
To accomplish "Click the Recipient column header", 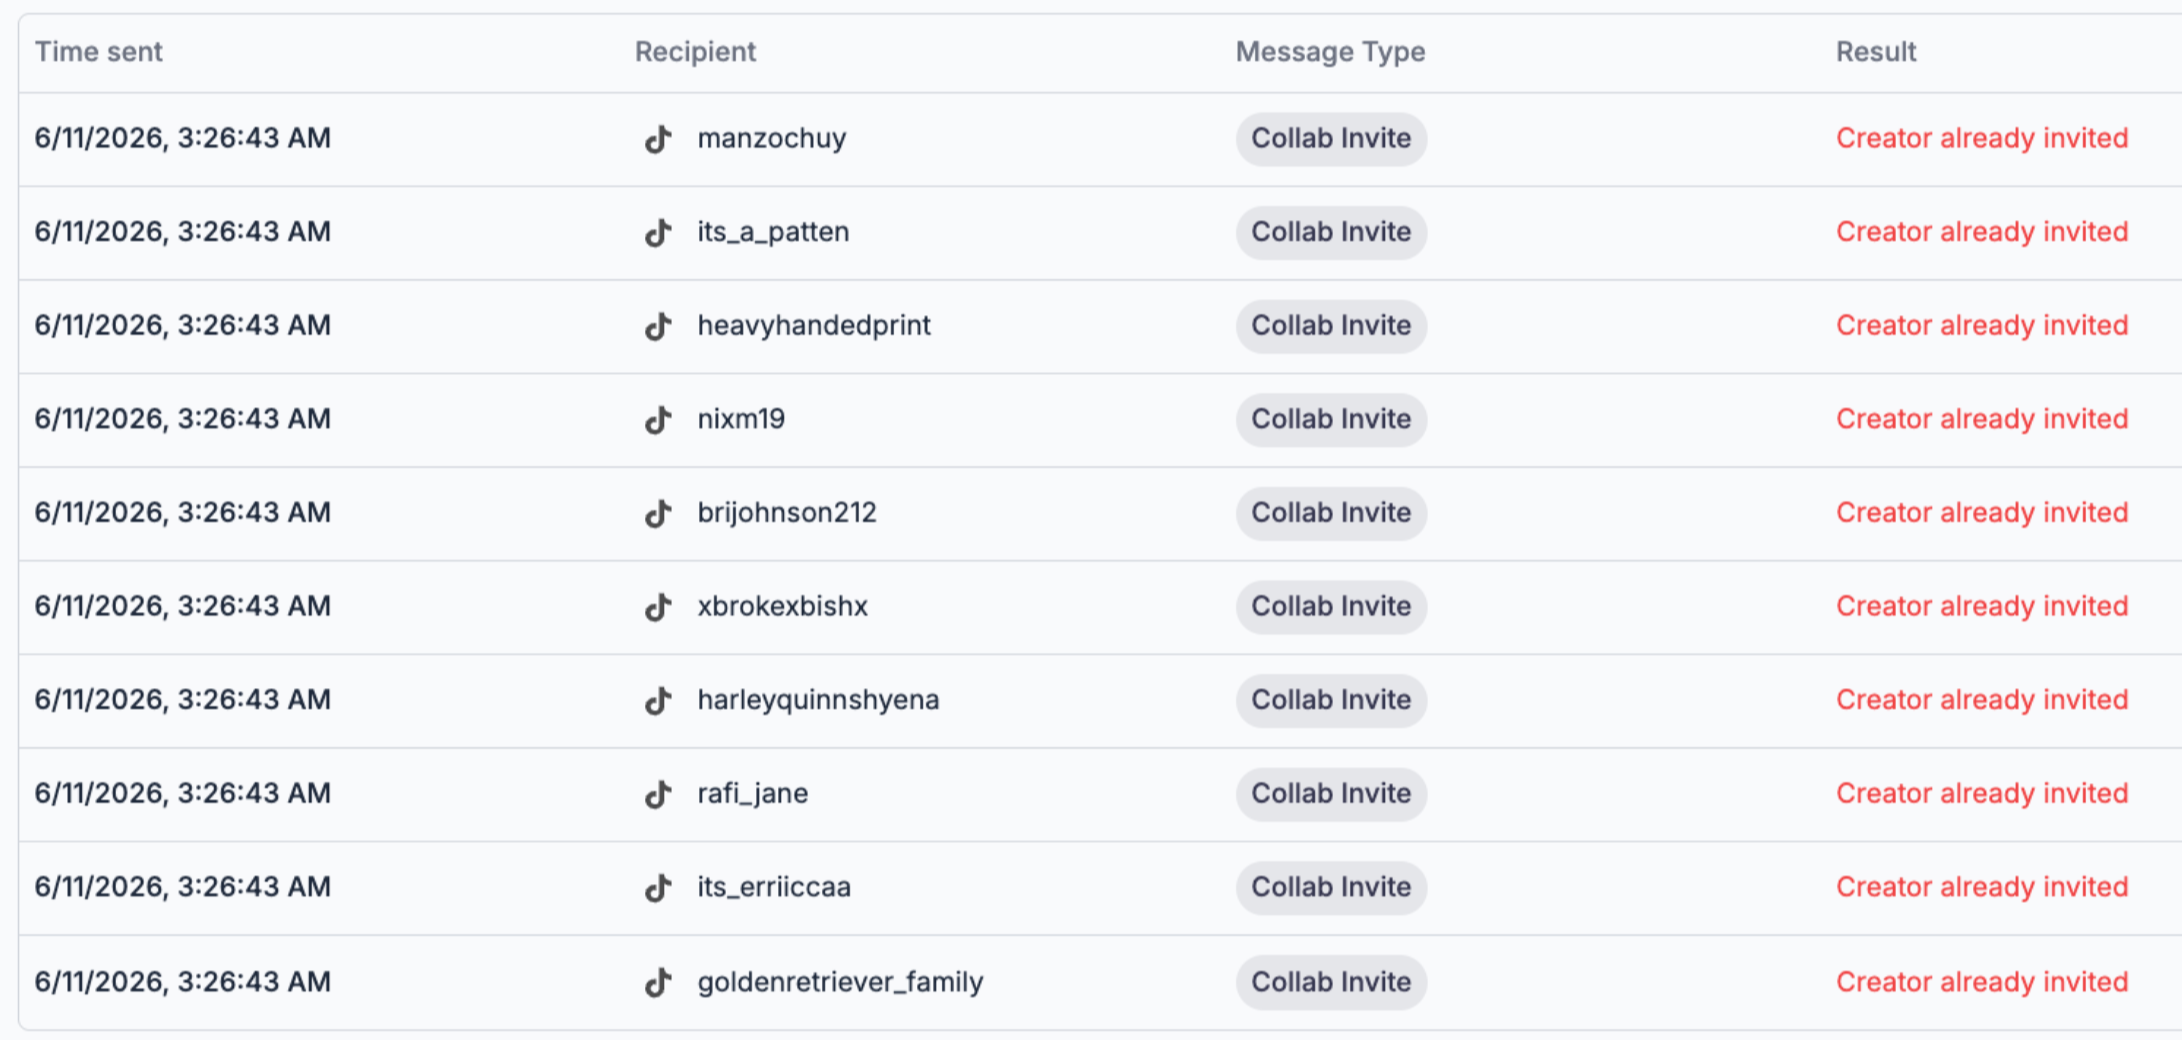I will click(x=695, y=52).
